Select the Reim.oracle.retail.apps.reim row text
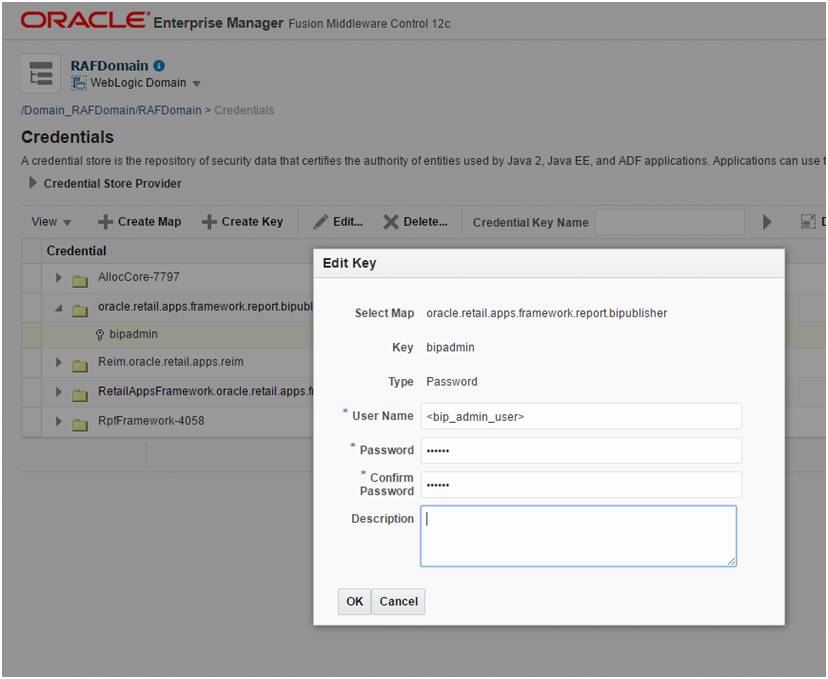The image size is (828, 679). pyautogui.click(x=171, y=362)
